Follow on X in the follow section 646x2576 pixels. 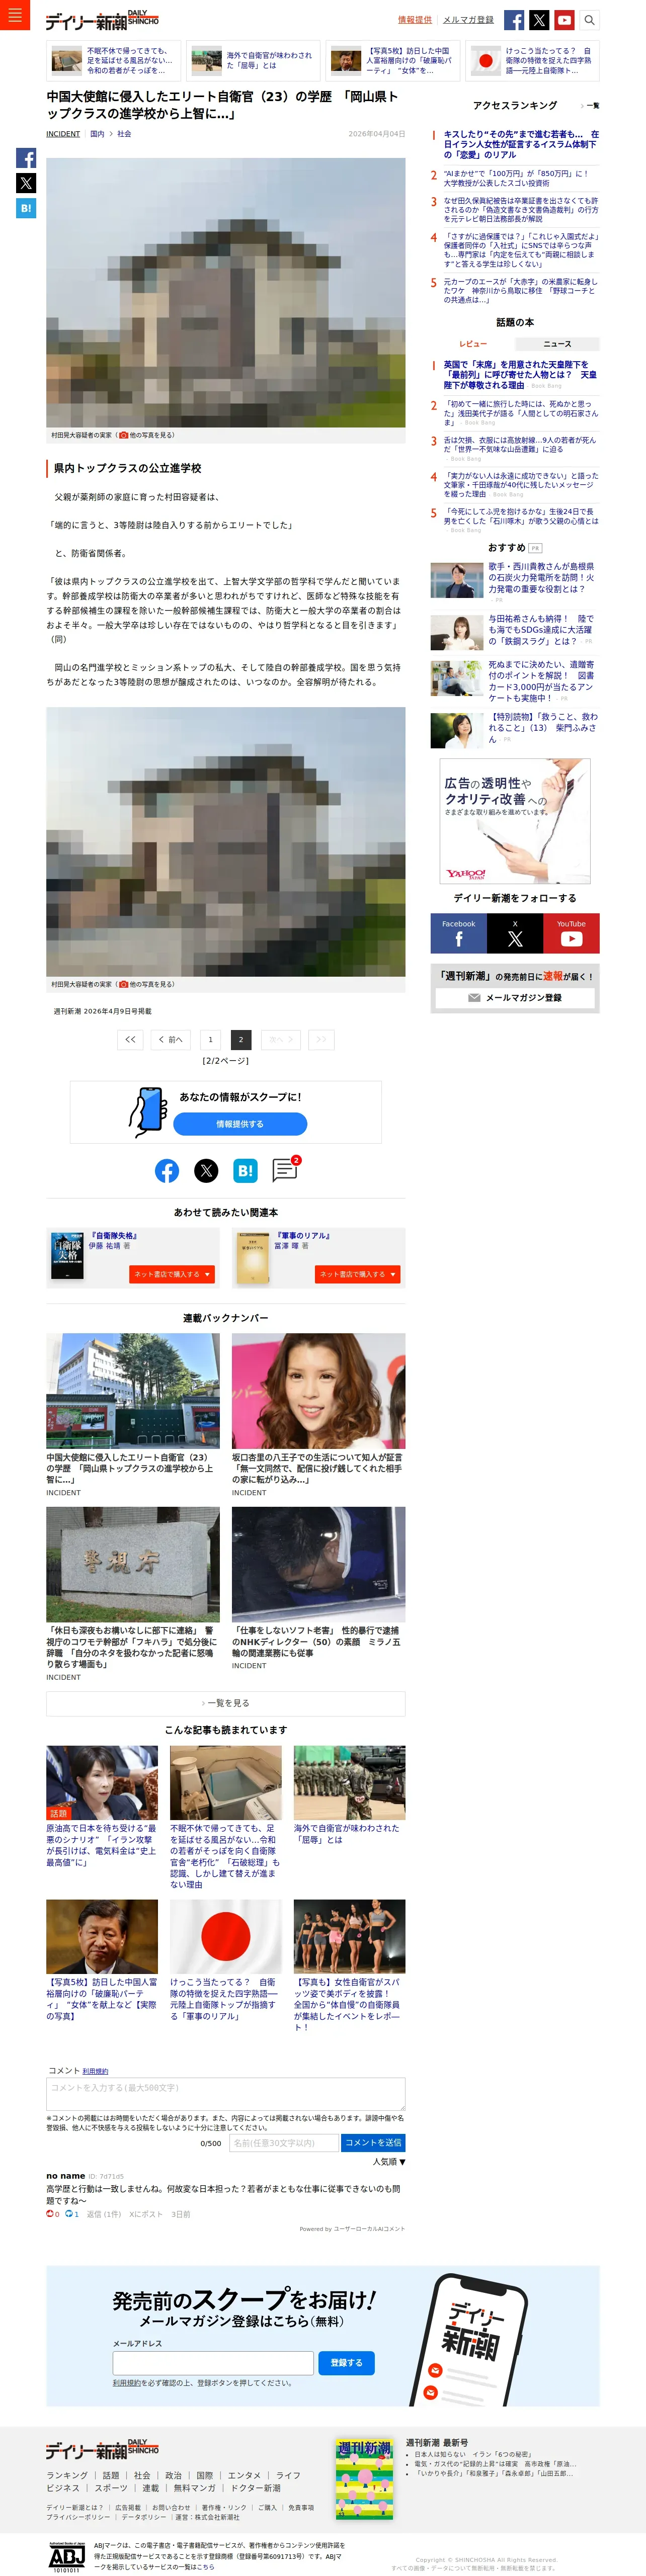(515, 934)
